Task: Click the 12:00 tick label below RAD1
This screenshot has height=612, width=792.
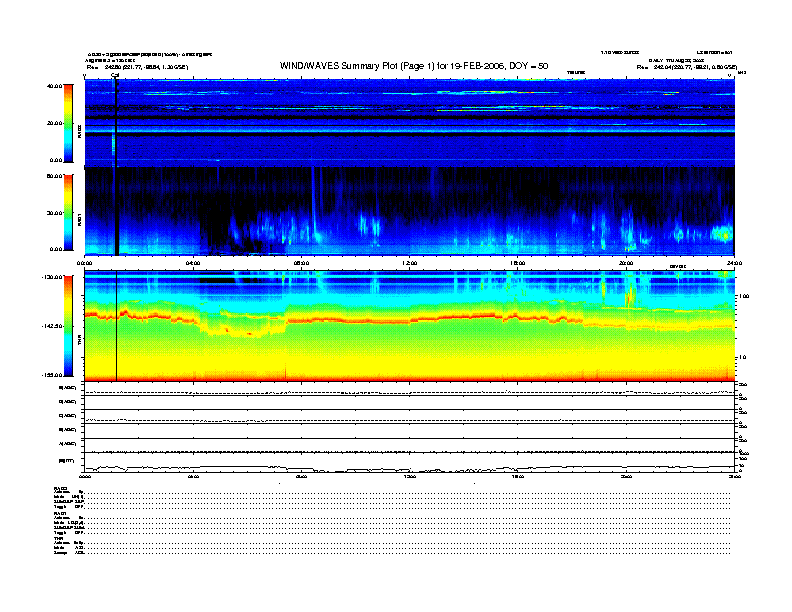Action: (x=410, y=263)
